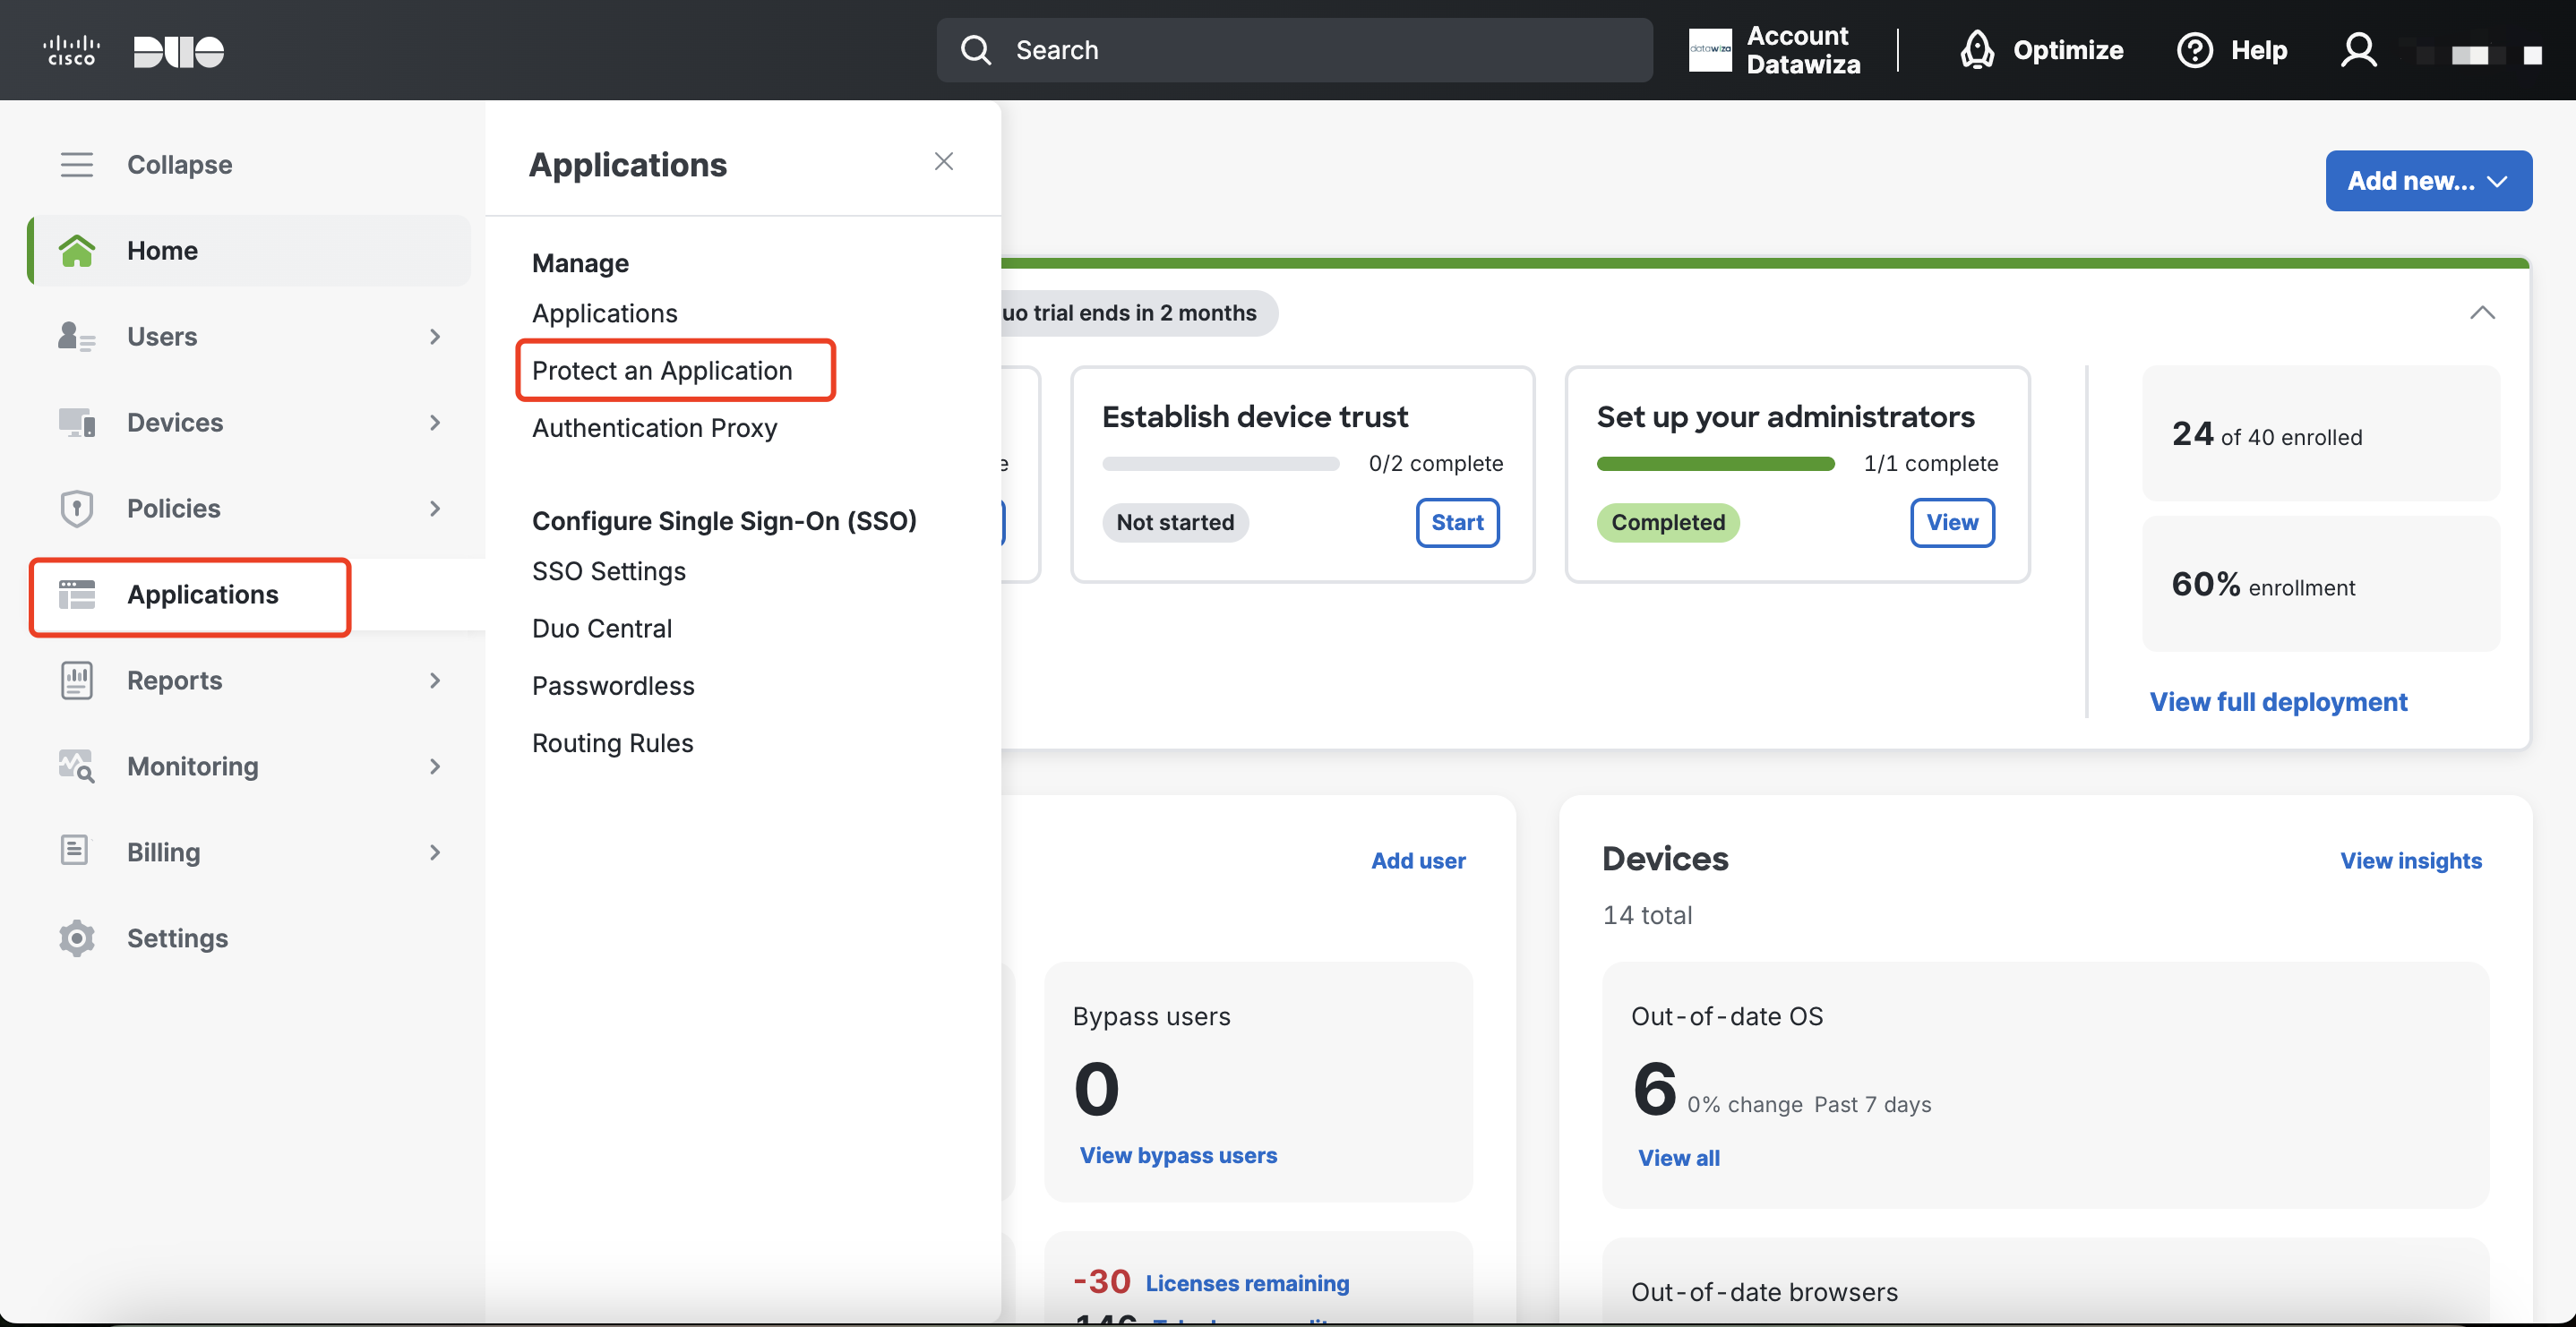The image size is (2576, 1327).
Task: Click Help label in header
Action: 2259,50
